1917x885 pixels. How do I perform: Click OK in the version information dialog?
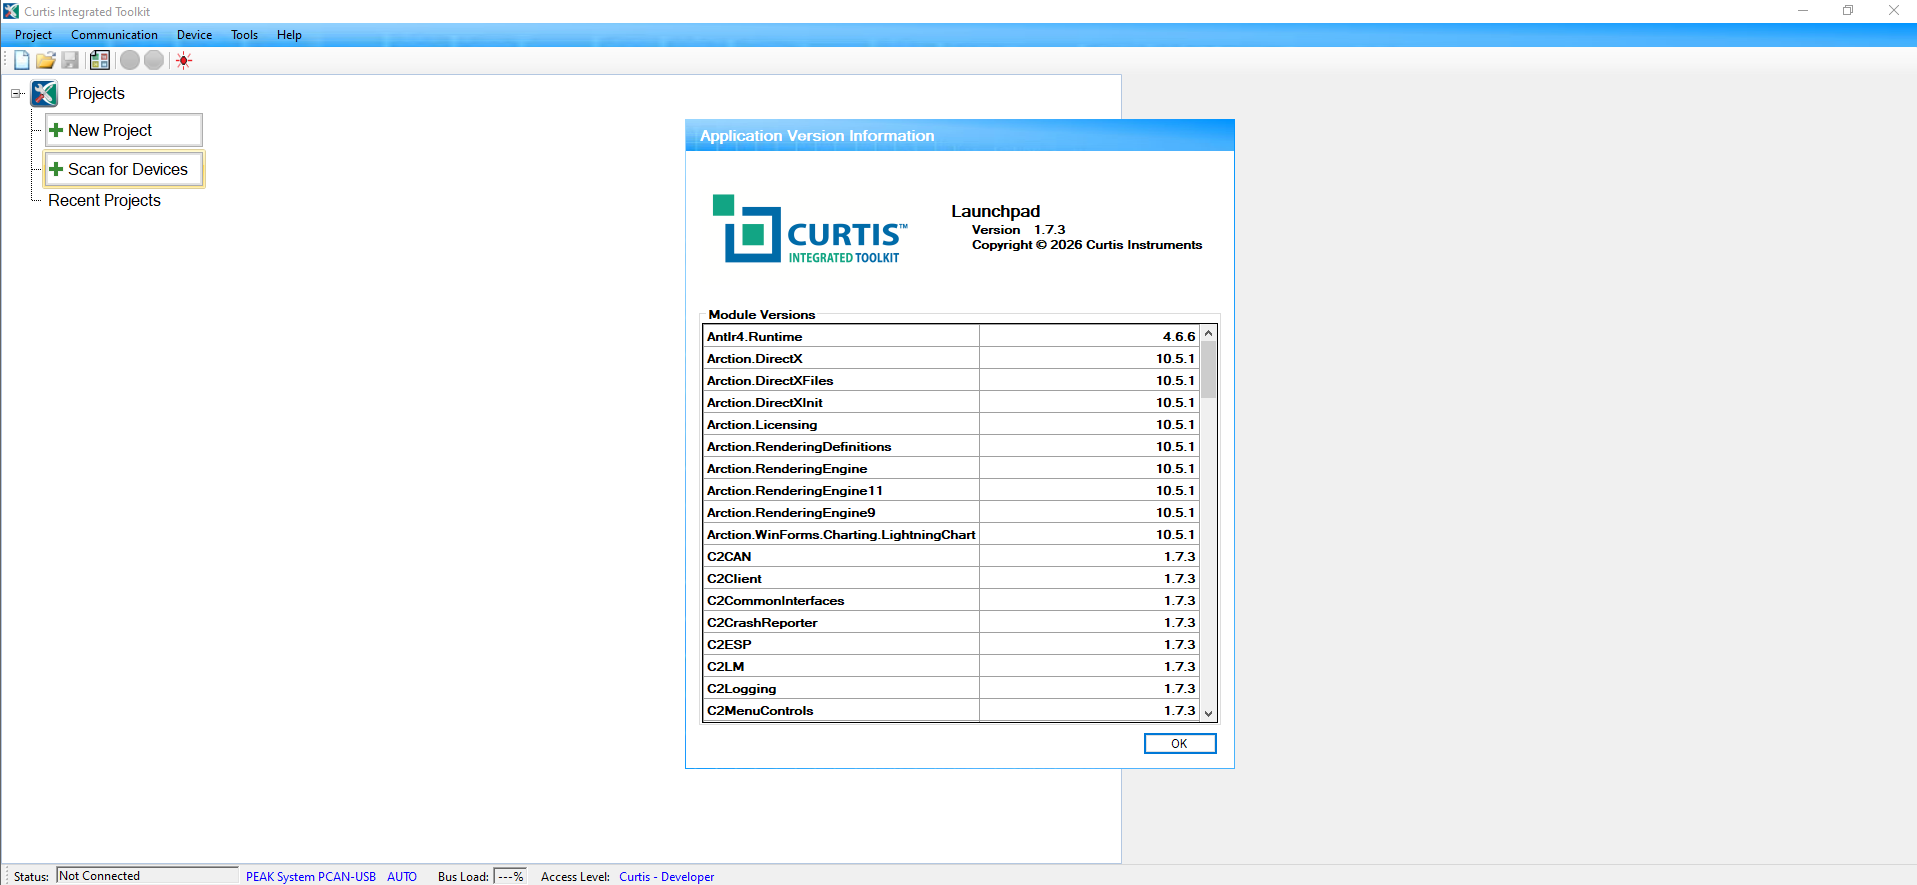(x=1180, y=743)
